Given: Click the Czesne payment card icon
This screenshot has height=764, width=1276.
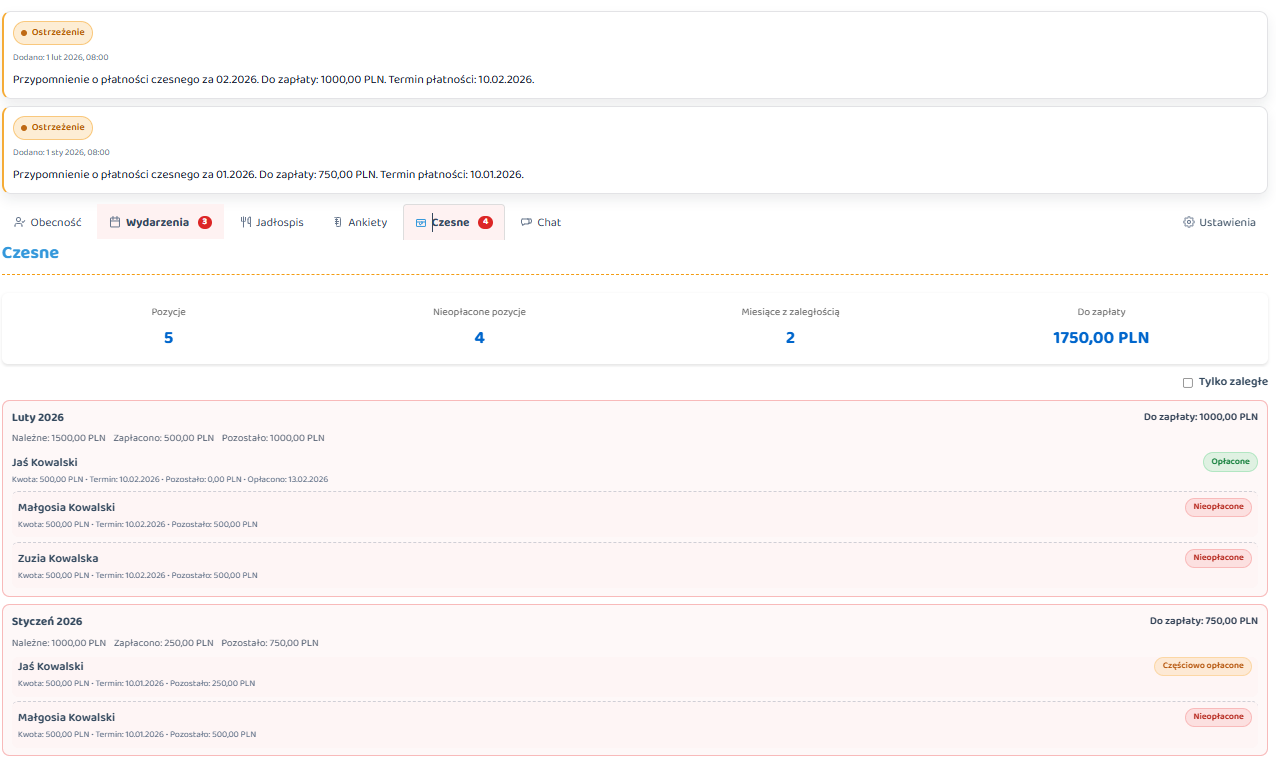Looking at the screenshot, I should pyautogui.click(x=421, y=222).
